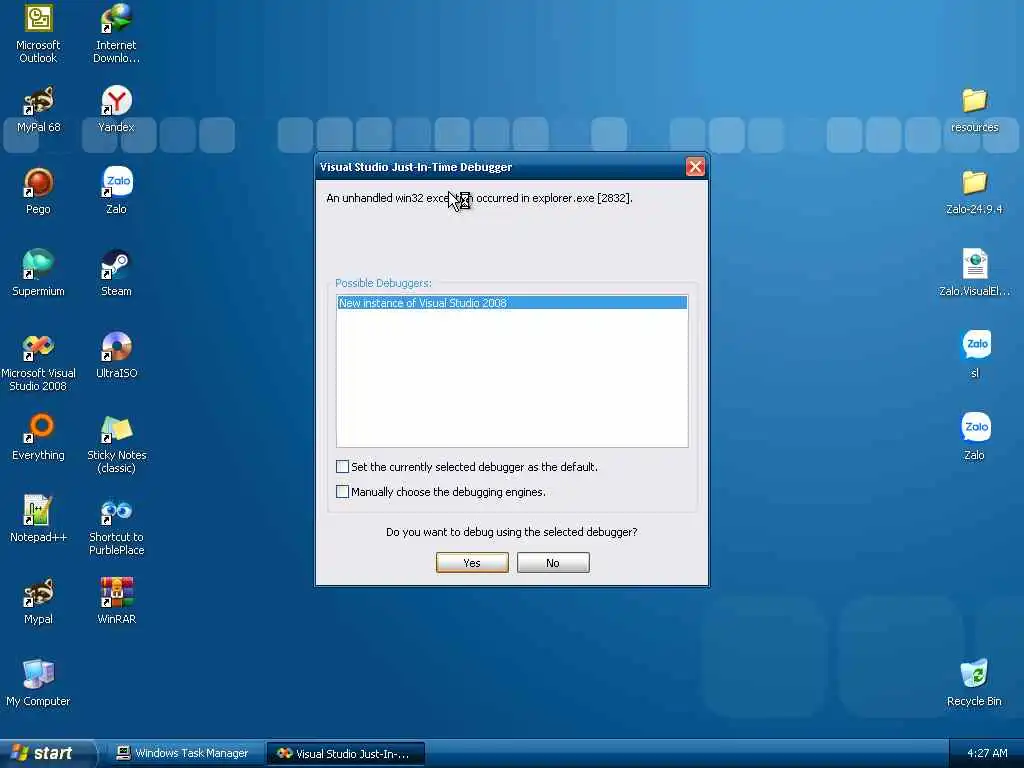Click the 4:27 AM system clock

tap(987, 754)
